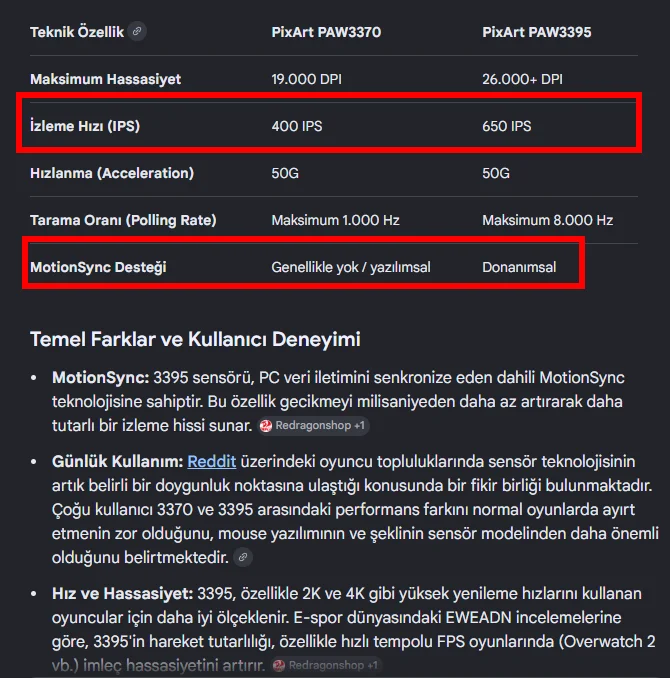This screenshot has width=670, height=678.
Task: Select the 400 IPS value
Action: click(297, 126)
